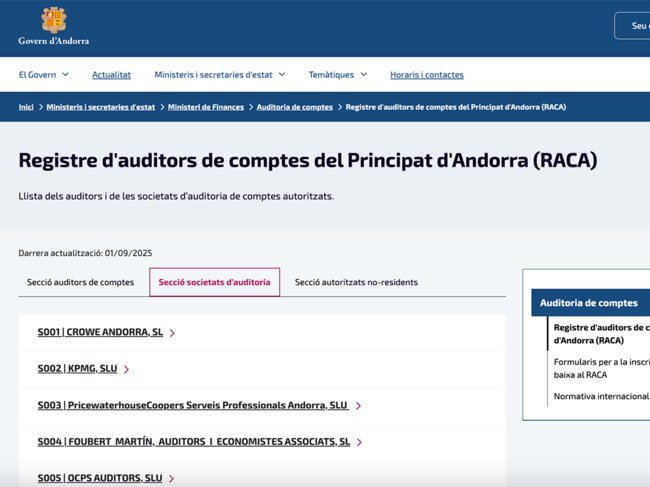The height and width of the screenshot is (487, 650).
Task: Go to Horaris i contactes page
Action: [x=426, y=75]
